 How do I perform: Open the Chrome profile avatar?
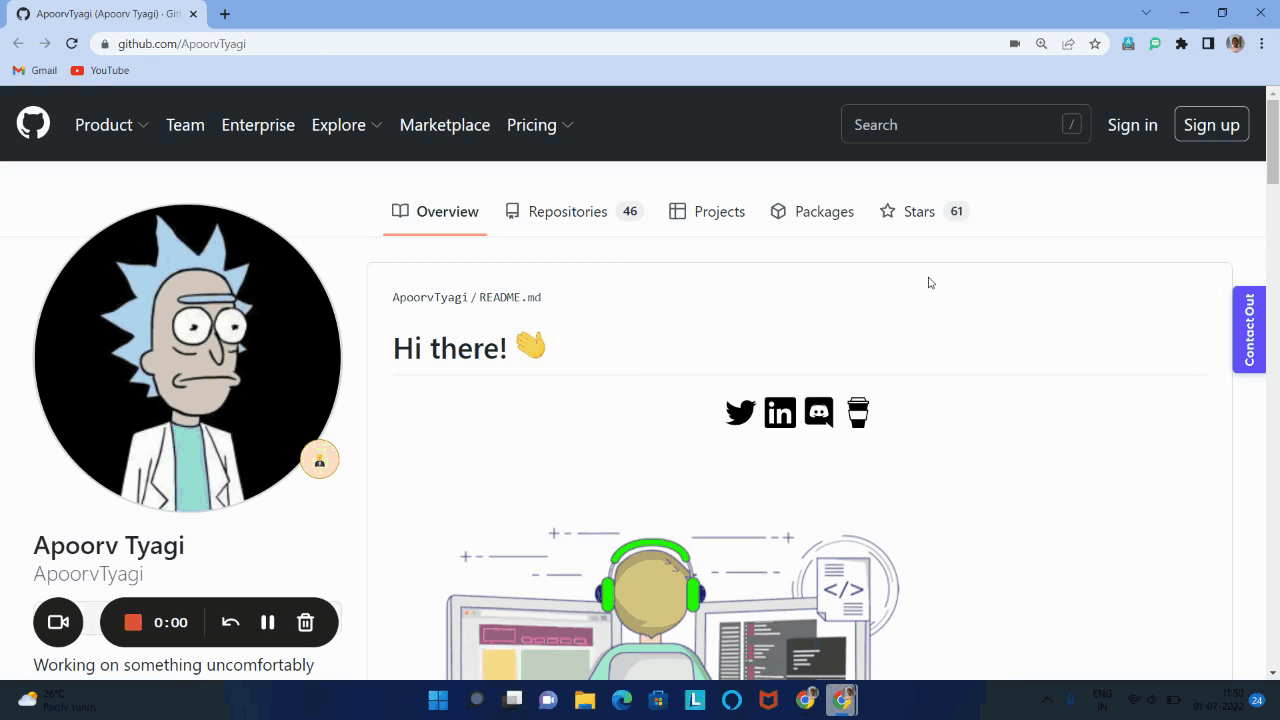point(1235,44)
